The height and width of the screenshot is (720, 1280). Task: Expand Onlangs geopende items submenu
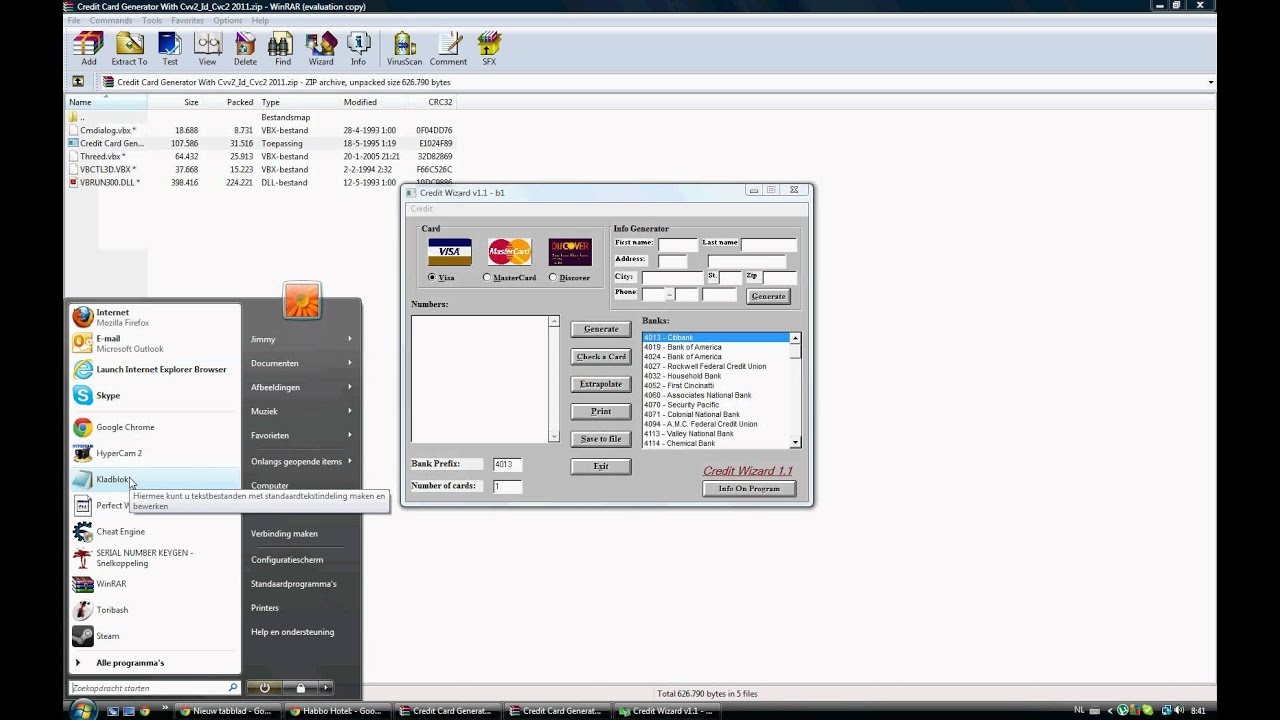(x=301, y=461)
